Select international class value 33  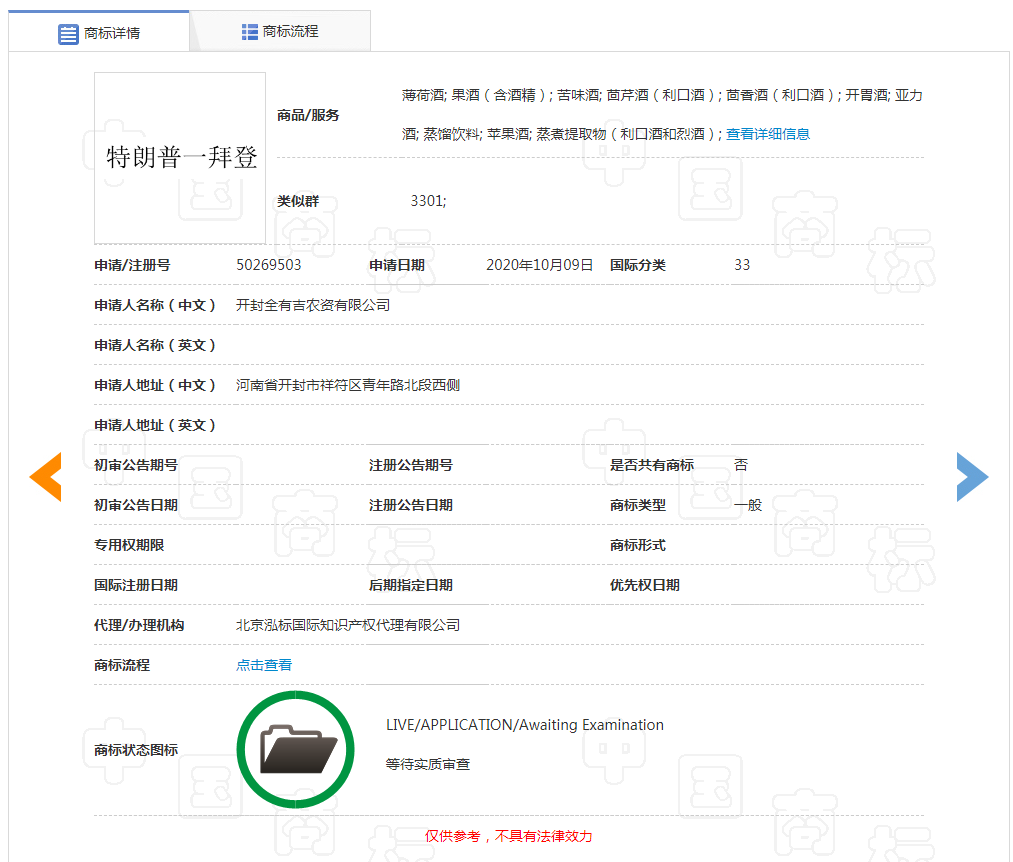tap(742, 265)
